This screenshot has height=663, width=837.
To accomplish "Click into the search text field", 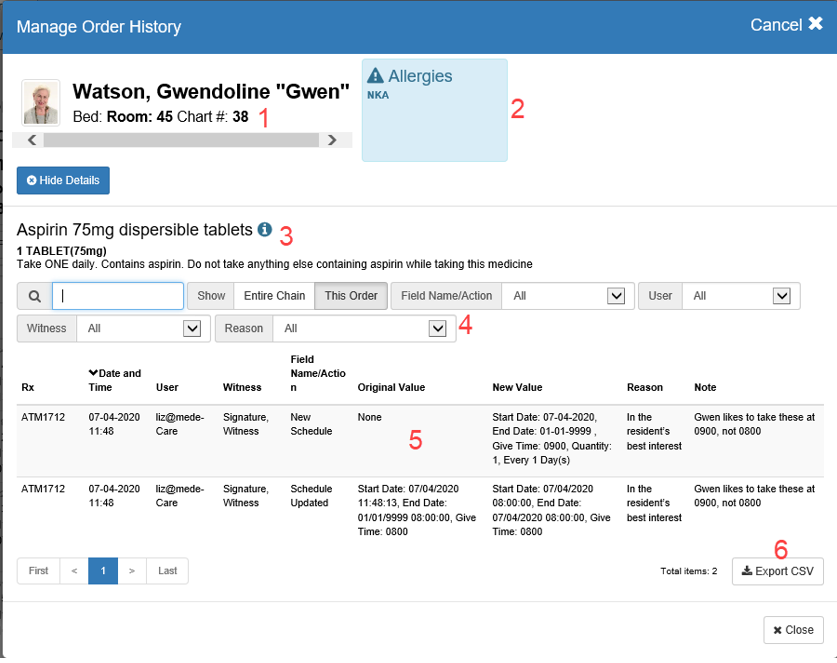I will [x=118, y=296].
